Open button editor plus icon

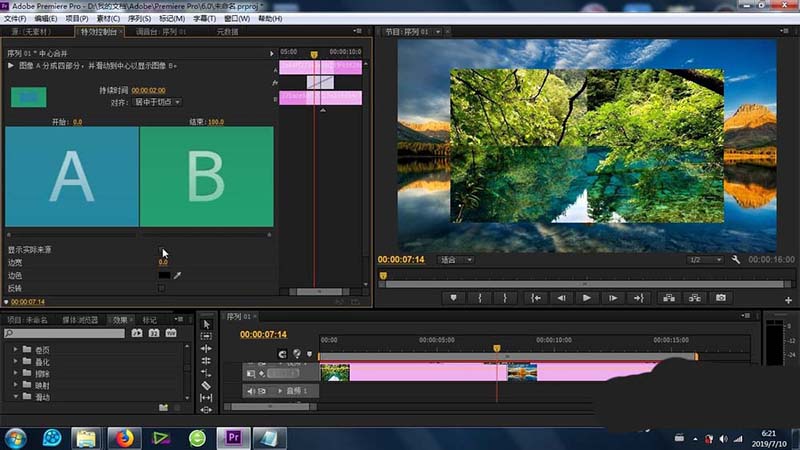(x=788, y=301)
